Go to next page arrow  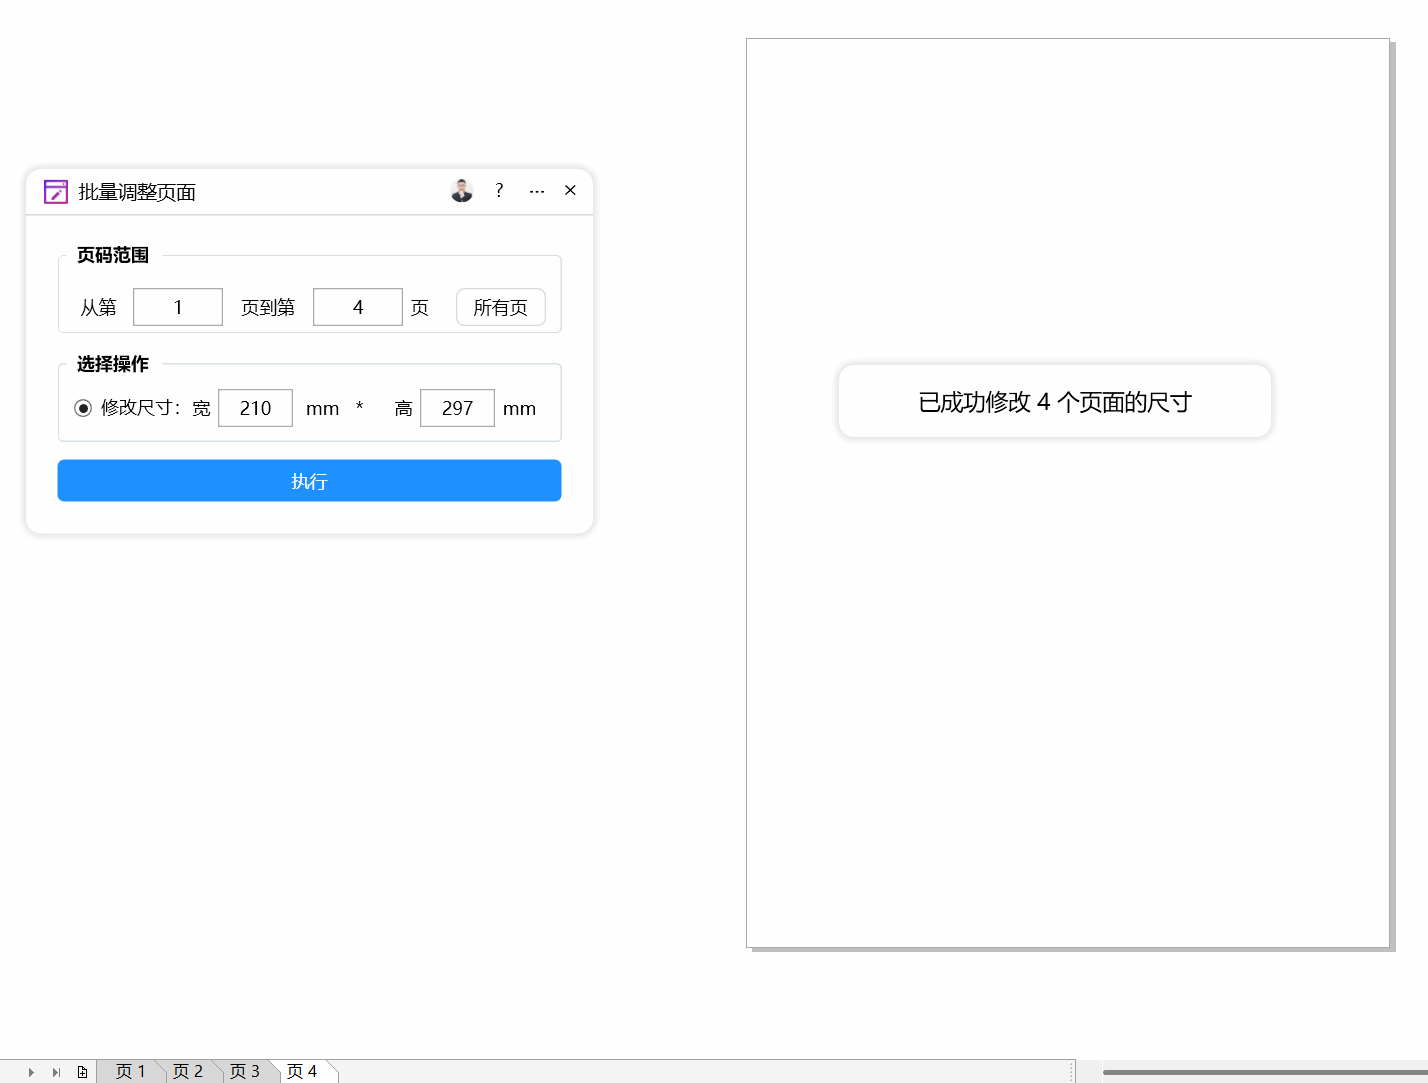tap(31, 1072)
